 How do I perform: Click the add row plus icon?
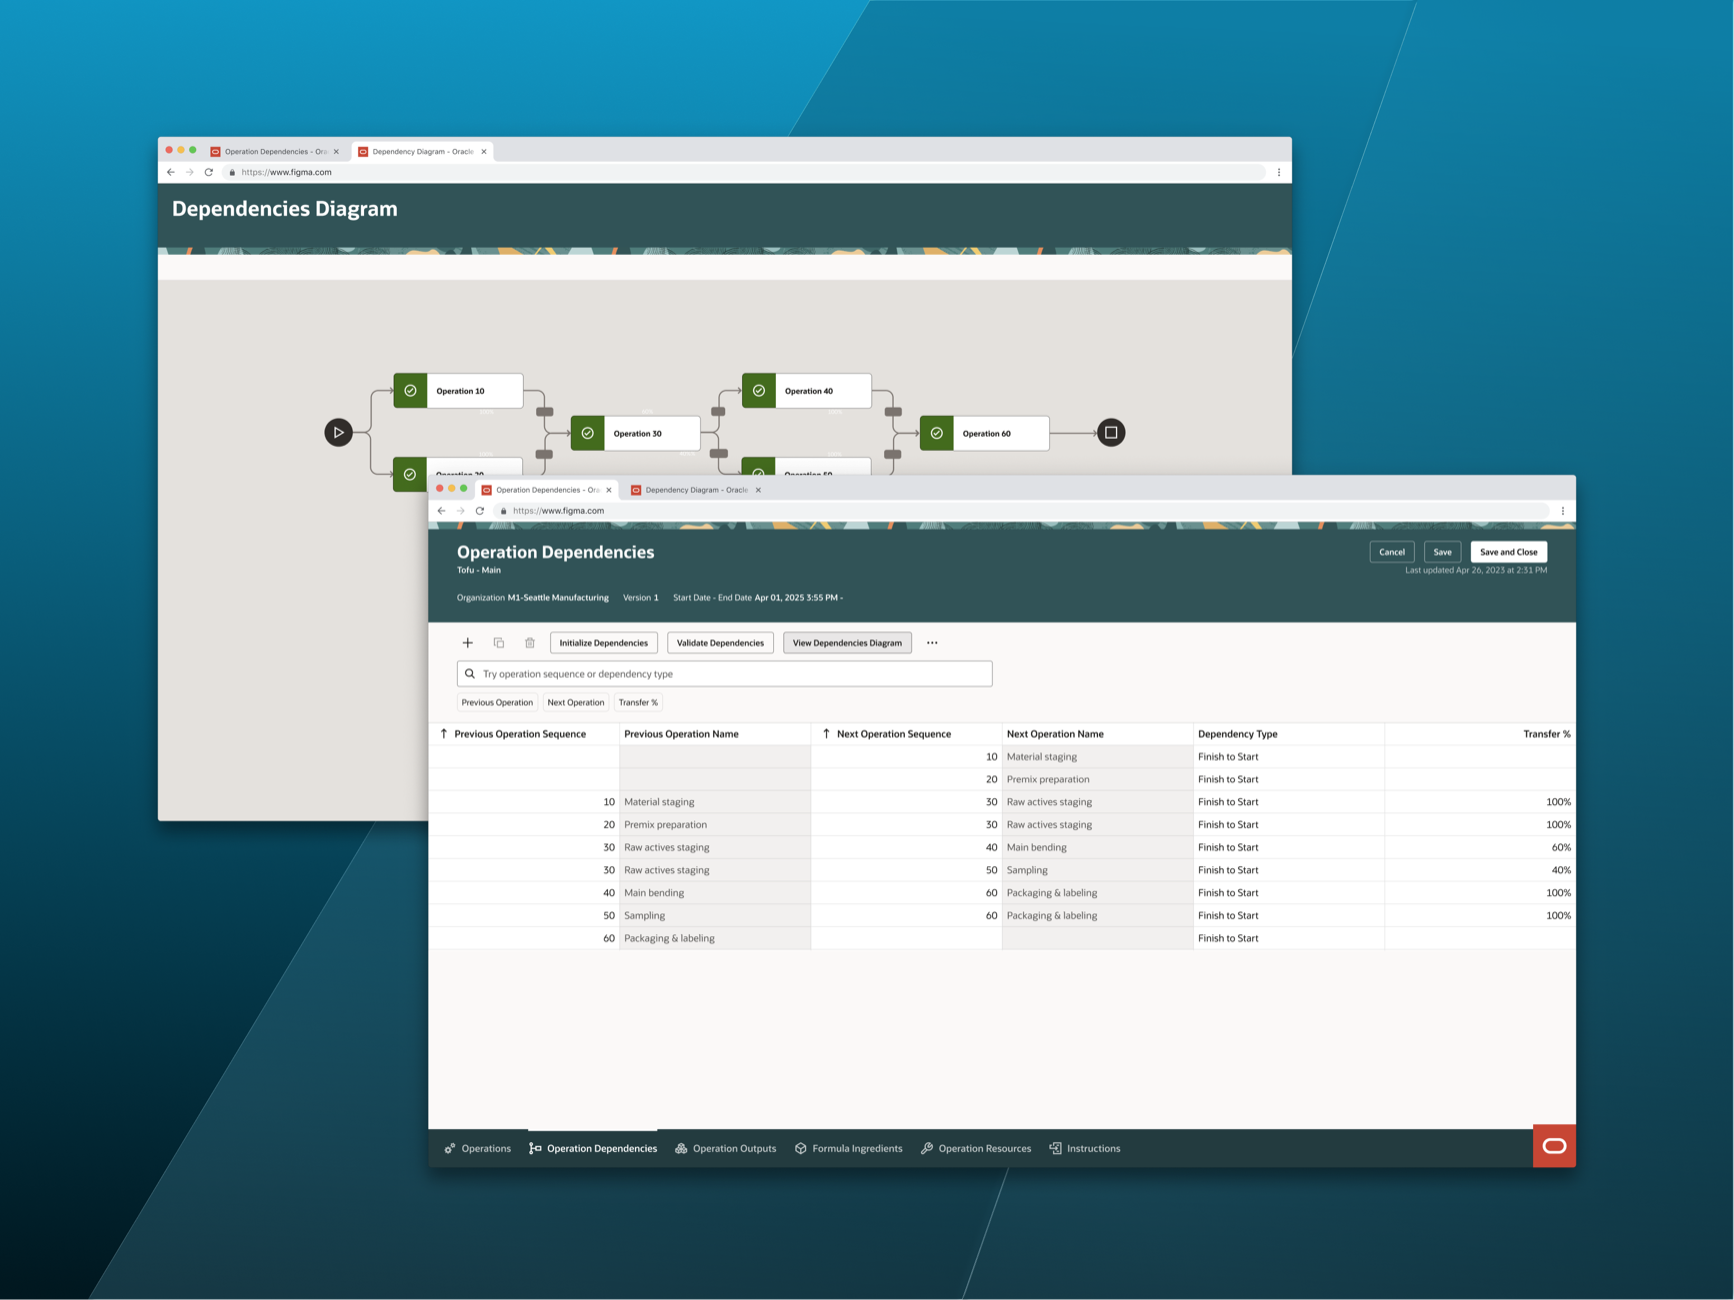tap(467, 643)
